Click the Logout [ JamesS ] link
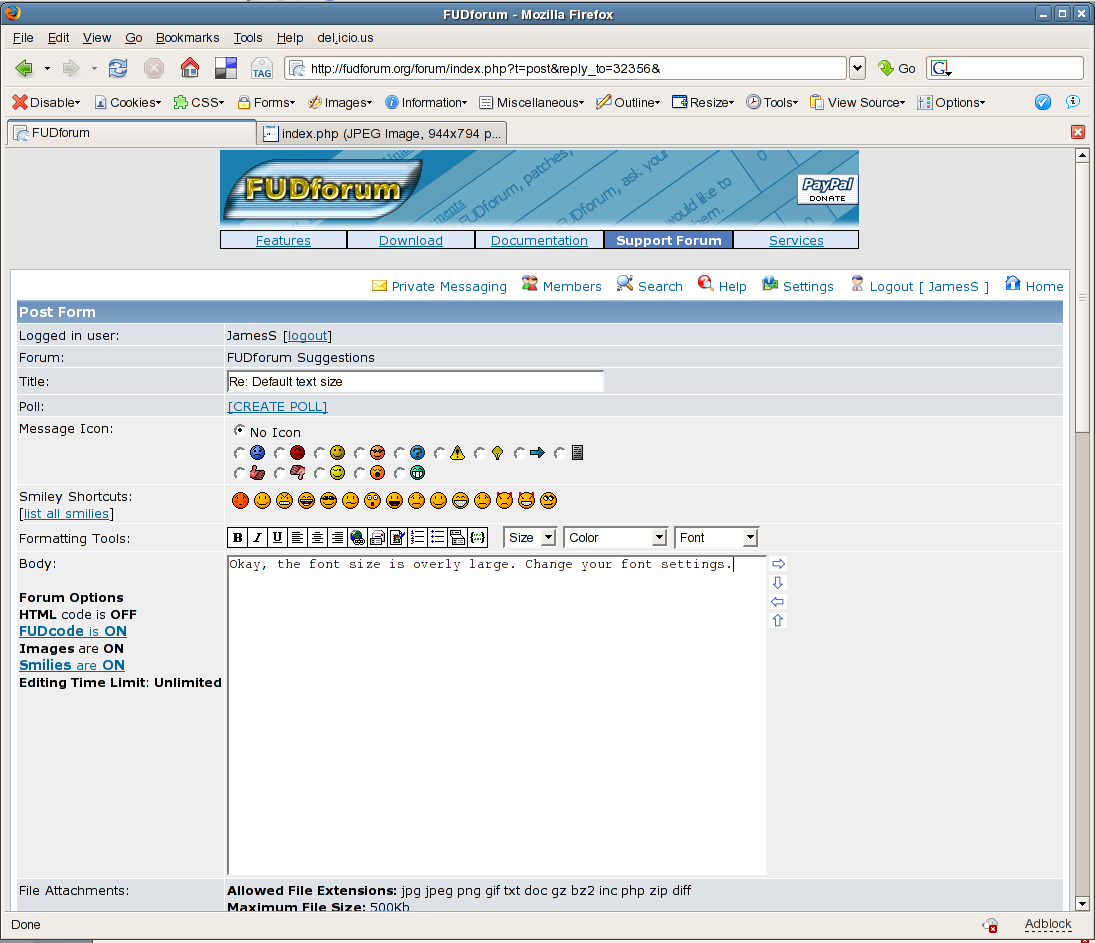Viewport: 1095px width, 943px height. coord(920,286)
